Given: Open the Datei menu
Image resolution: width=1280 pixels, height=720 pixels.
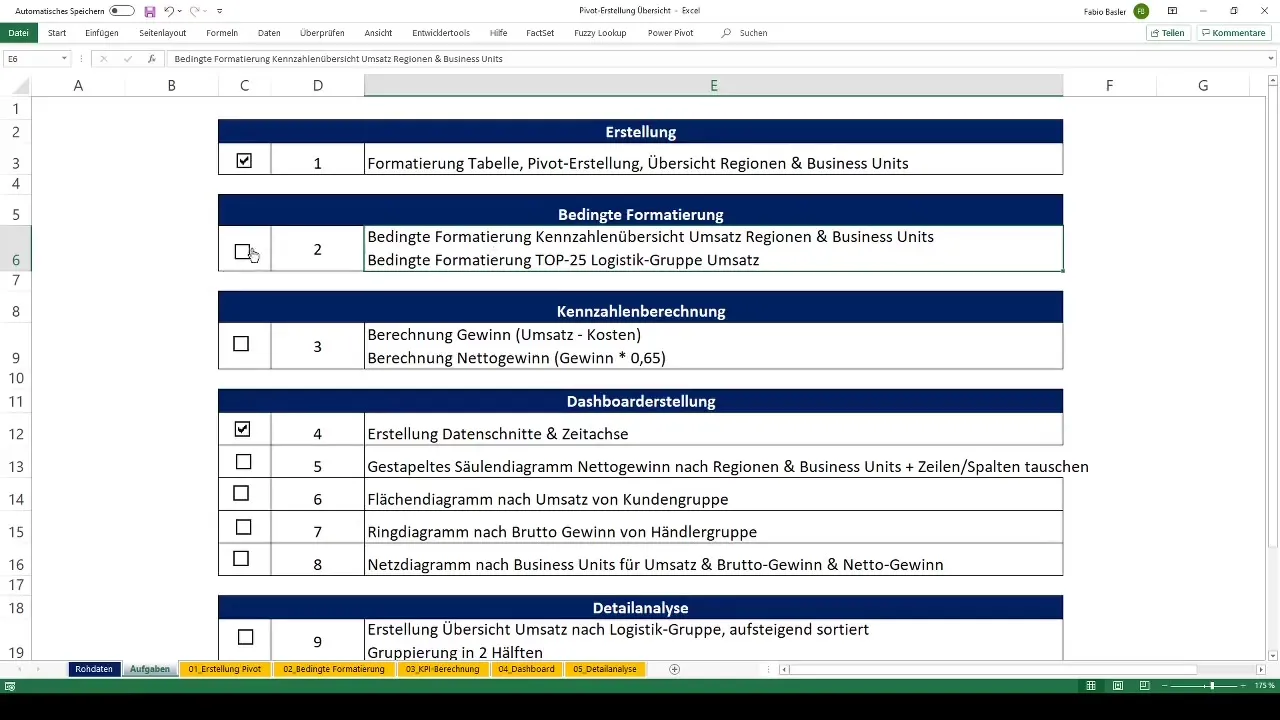Looking at the screenshot, I should click(x=18, y=33).
